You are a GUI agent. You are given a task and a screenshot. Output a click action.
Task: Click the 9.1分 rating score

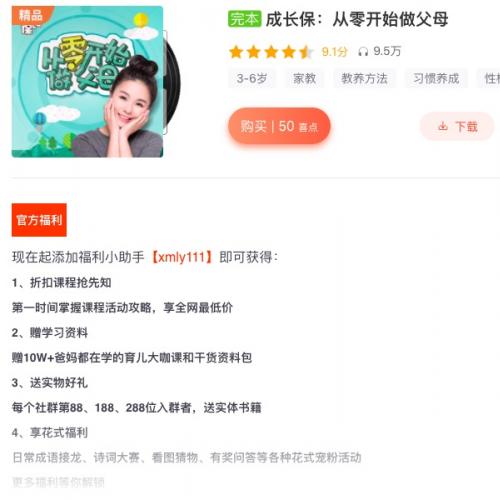[335, 52]
